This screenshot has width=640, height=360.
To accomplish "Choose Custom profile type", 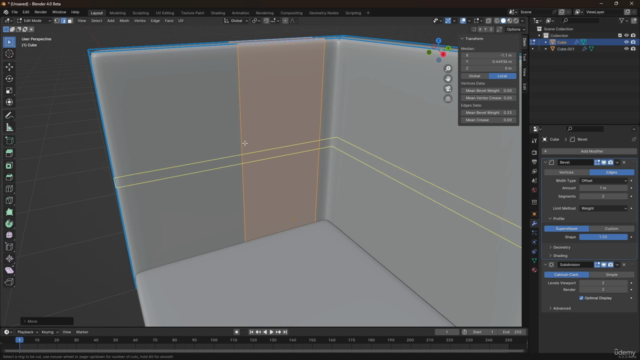I will (x=611, y=229).
